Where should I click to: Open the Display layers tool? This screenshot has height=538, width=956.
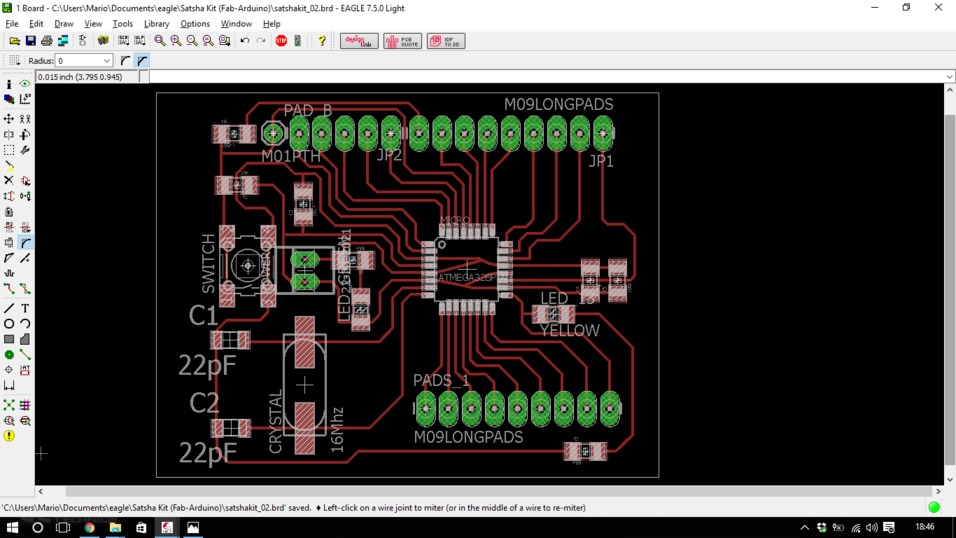[x=9, y=99]
